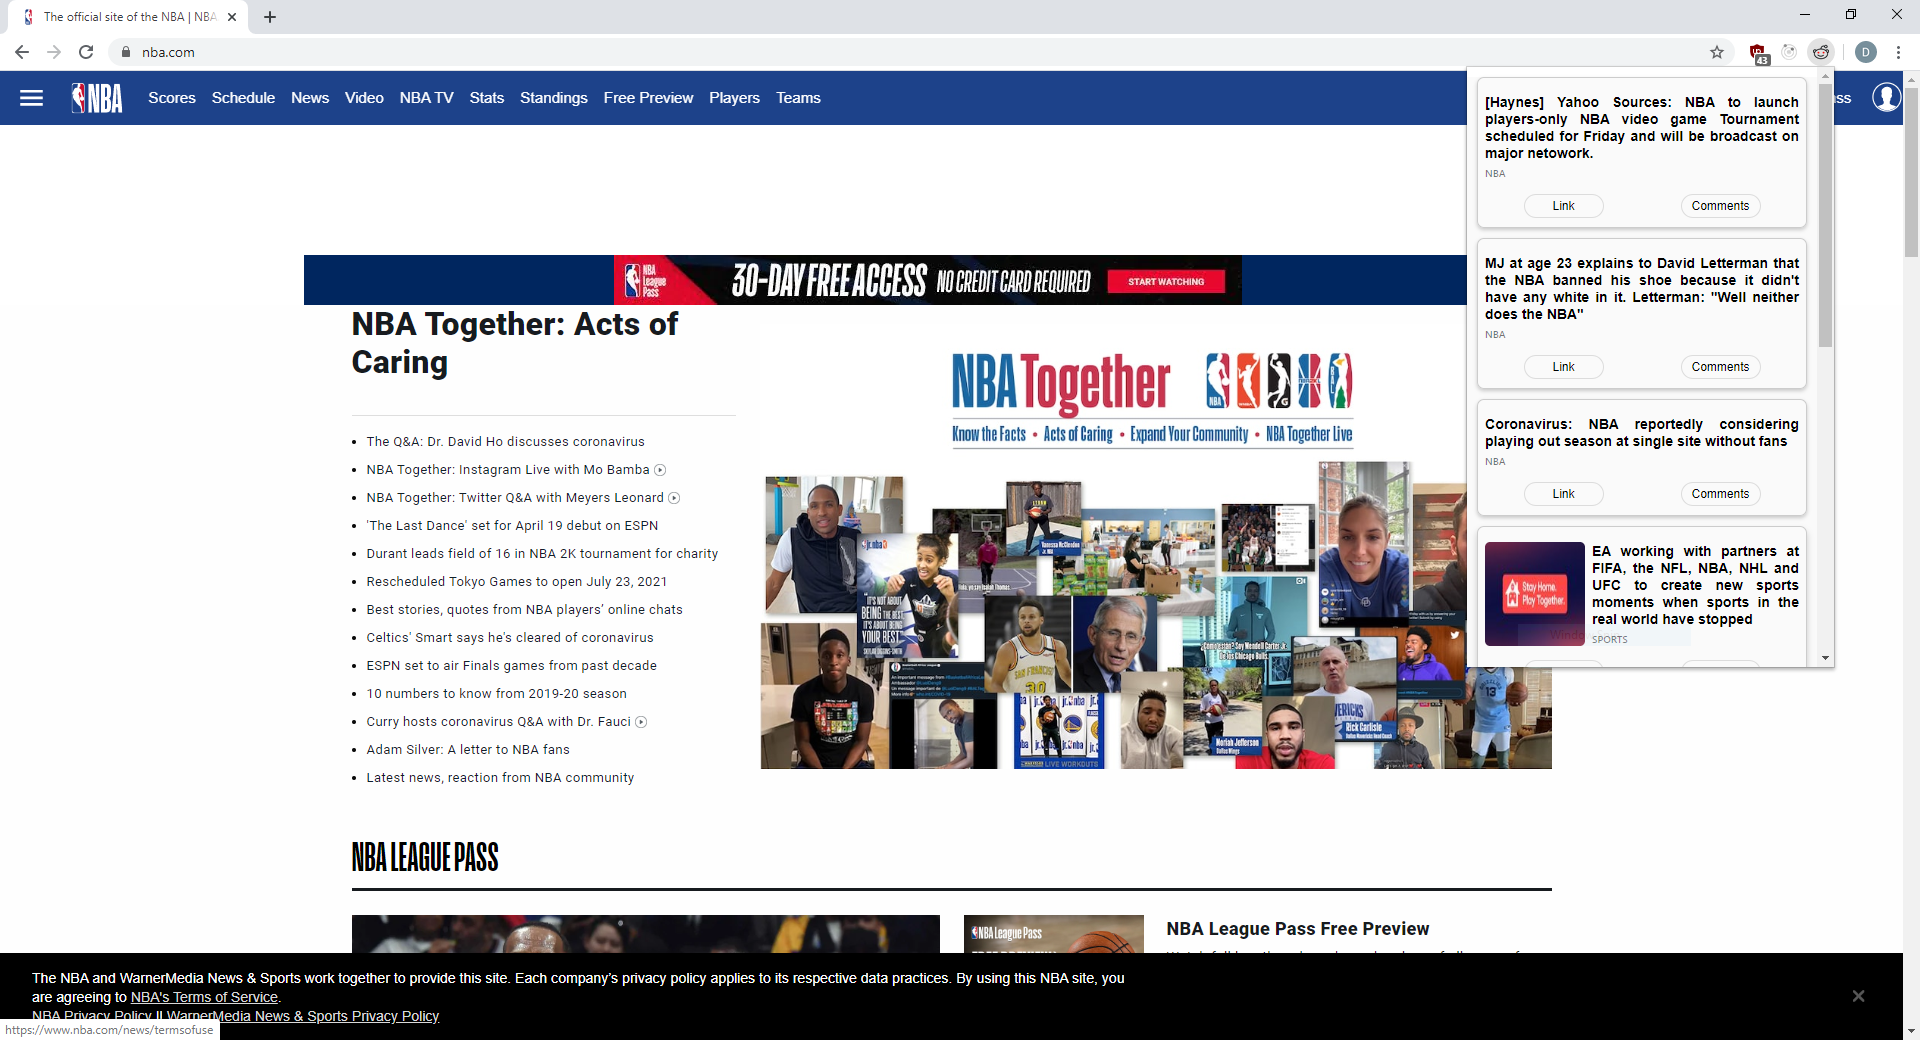Open WarnerMedia News & Sports Privacy Policy
1920x1040 pixels.
[303, 1016]
